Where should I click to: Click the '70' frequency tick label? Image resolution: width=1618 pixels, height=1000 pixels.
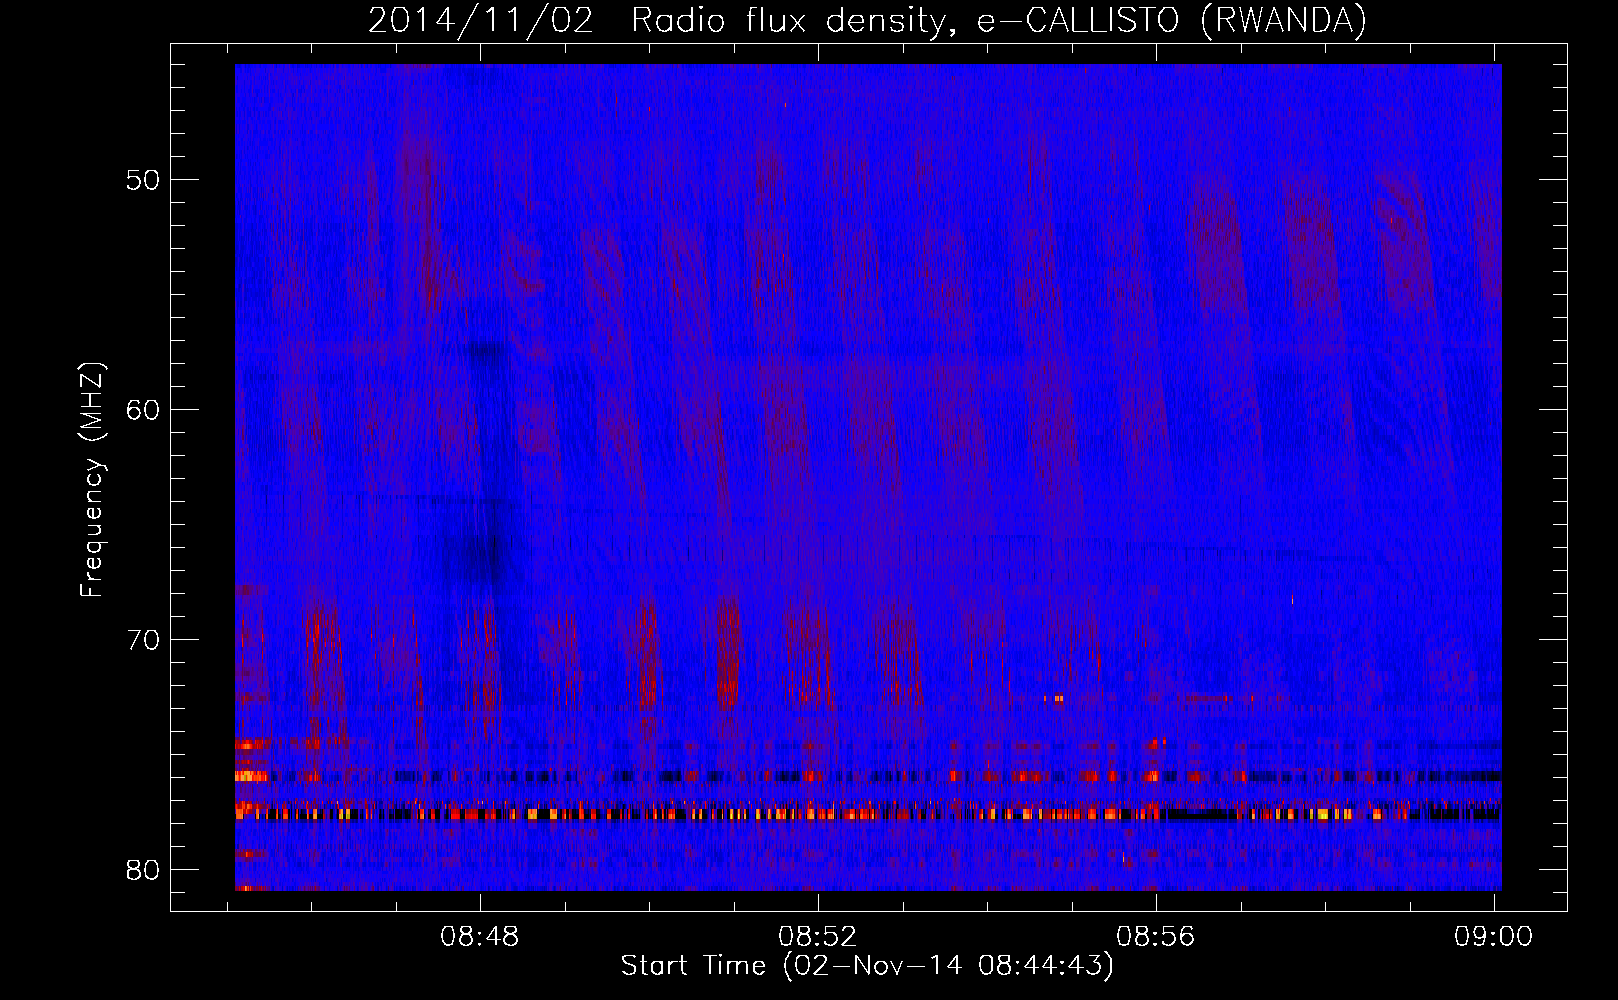coord(143,640)
